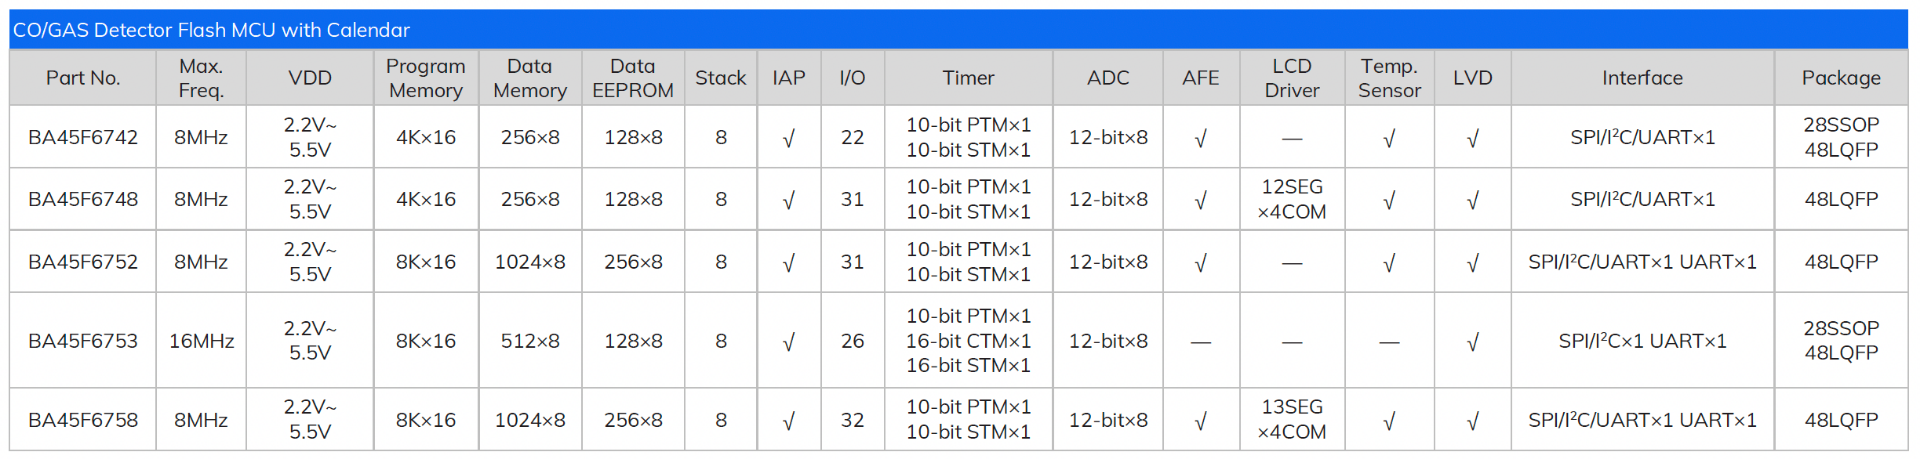Image resolution: width=1920 pixels, height=459 pixels.
Task: Click the CO/GAS Detector Flash MCU title bar
Action: click(959, 30)
